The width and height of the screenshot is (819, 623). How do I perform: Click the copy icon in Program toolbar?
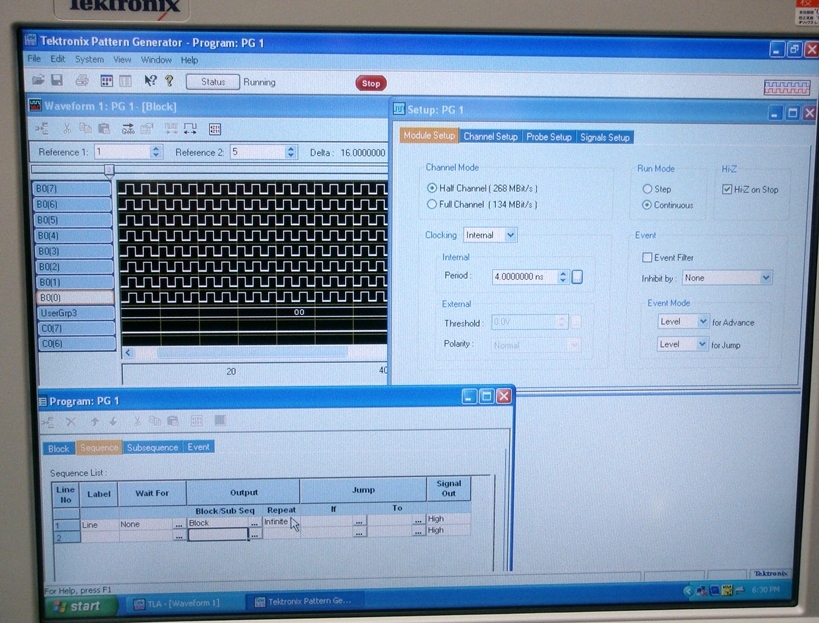(x=155, y=421)
